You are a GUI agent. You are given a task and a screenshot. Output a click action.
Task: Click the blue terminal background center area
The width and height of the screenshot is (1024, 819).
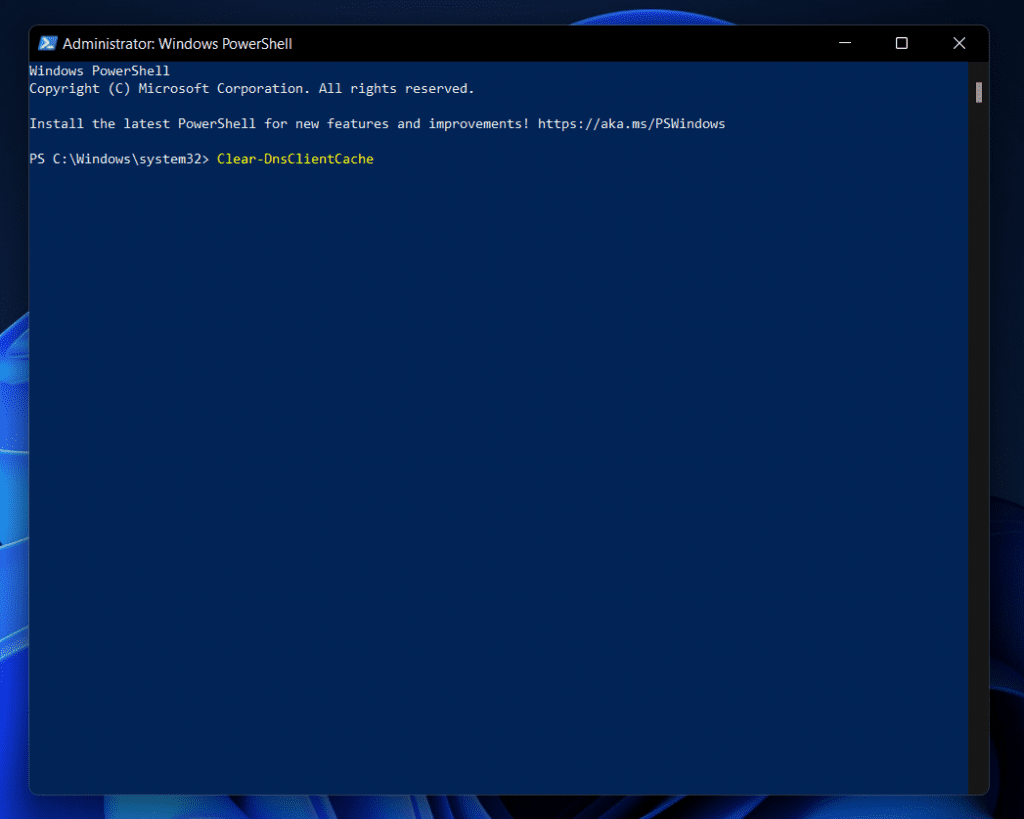[500, 450]
